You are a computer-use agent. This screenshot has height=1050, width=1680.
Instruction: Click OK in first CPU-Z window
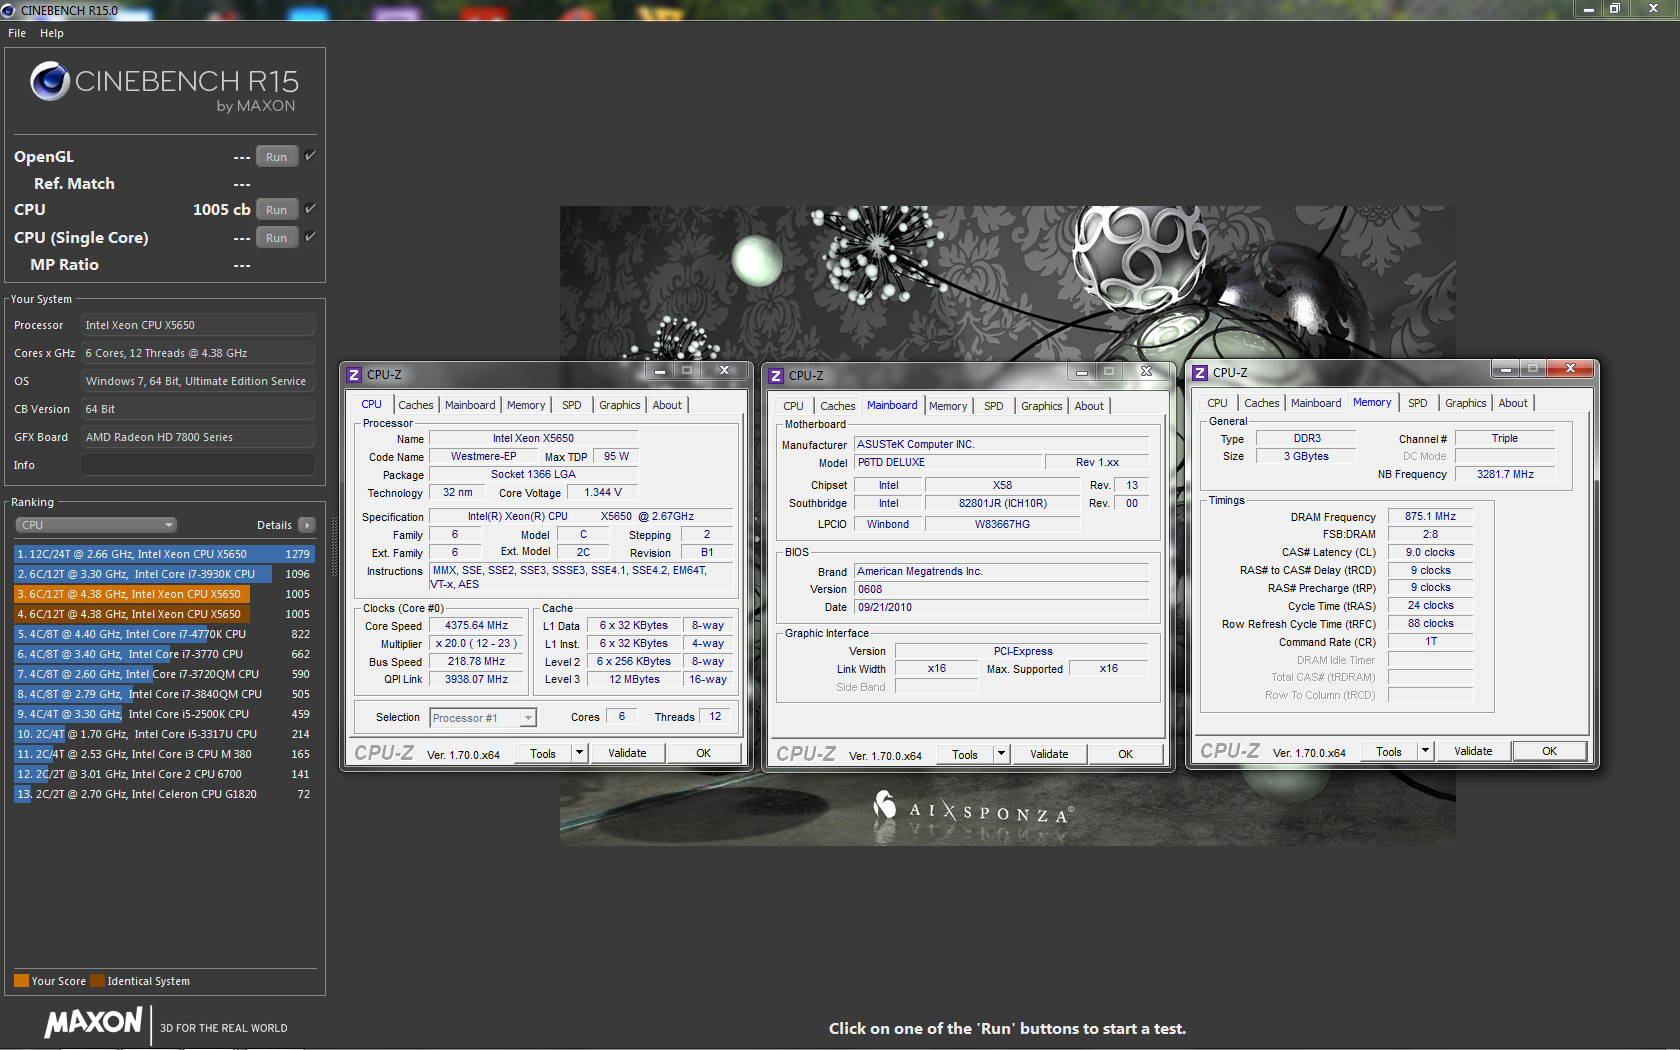point(704,753)
